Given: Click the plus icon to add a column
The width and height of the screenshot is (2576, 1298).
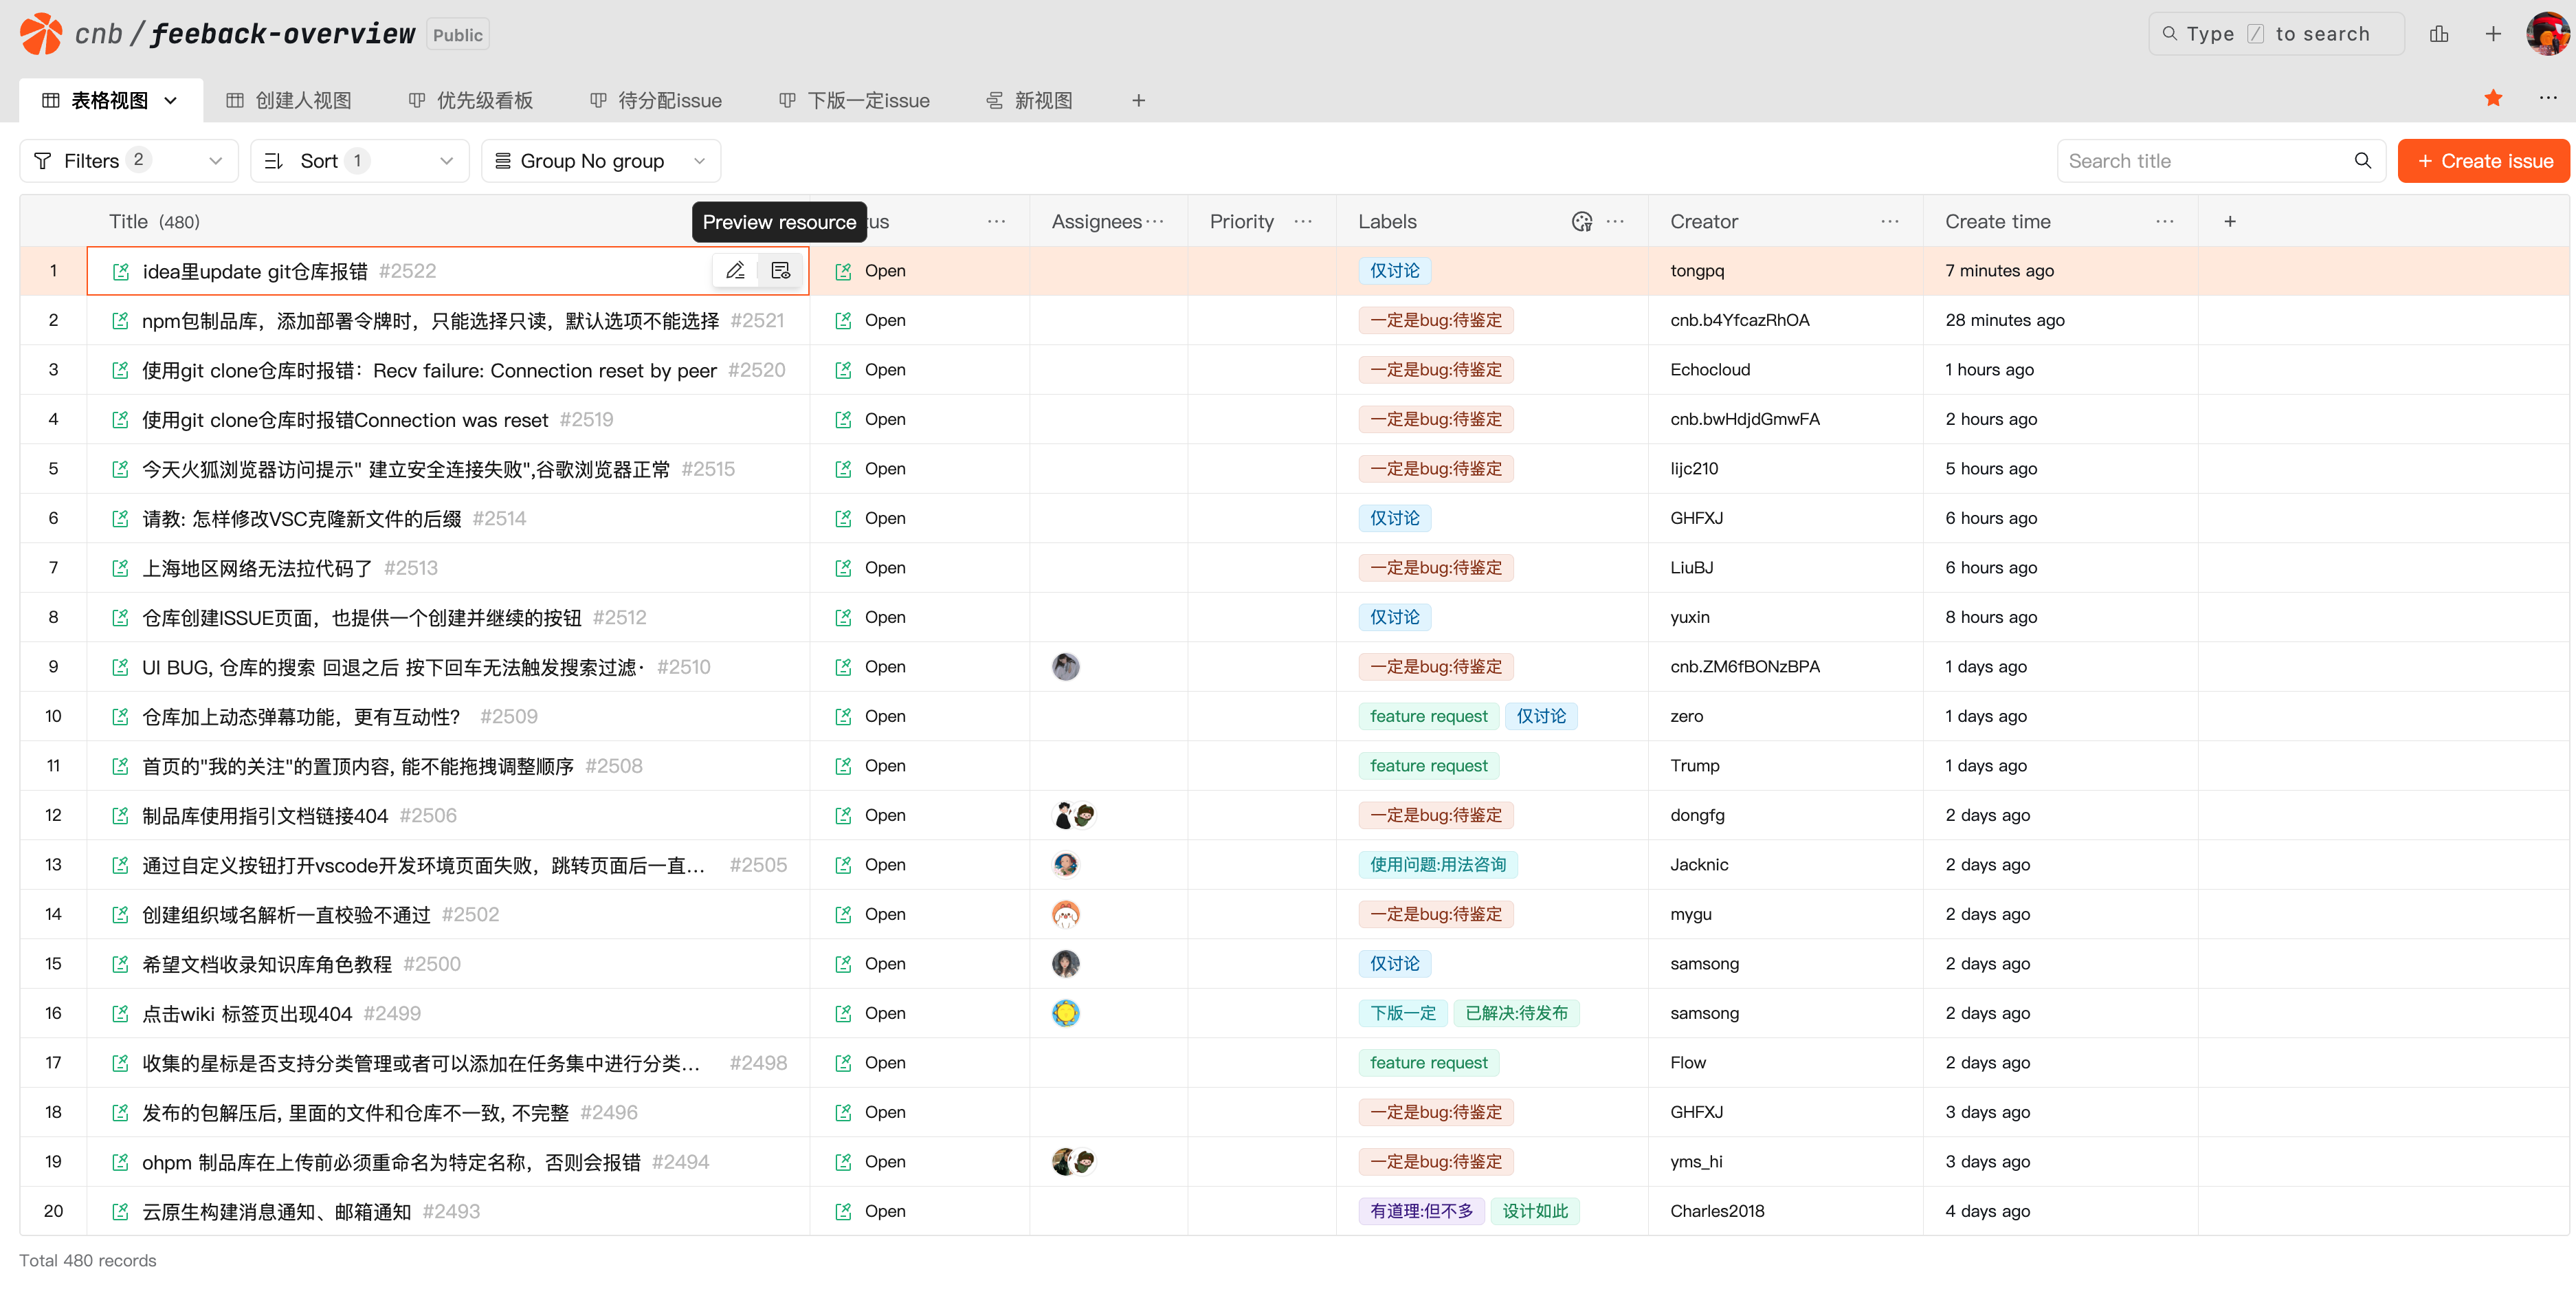Looking at the screenshot, I should [x=2229, y=221].
